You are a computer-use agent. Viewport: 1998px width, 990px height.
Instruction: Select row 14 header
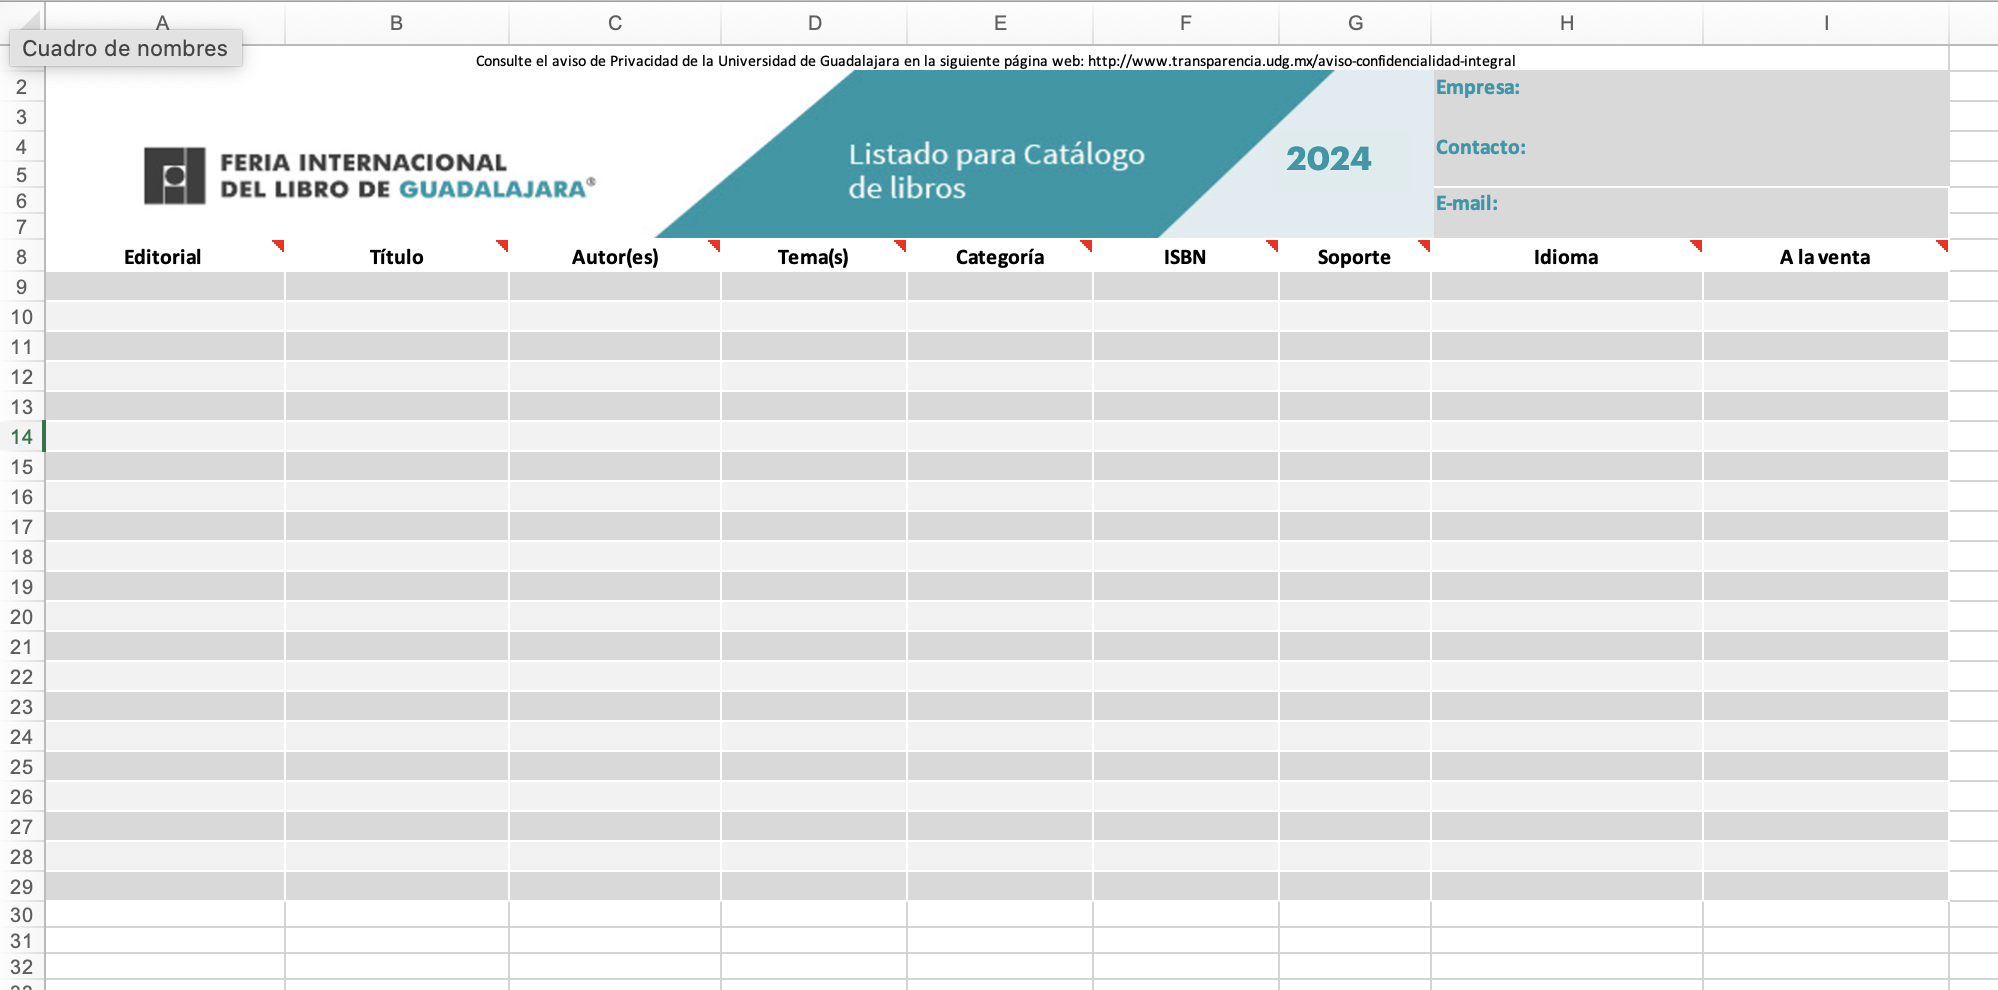[x=22, y=437]
